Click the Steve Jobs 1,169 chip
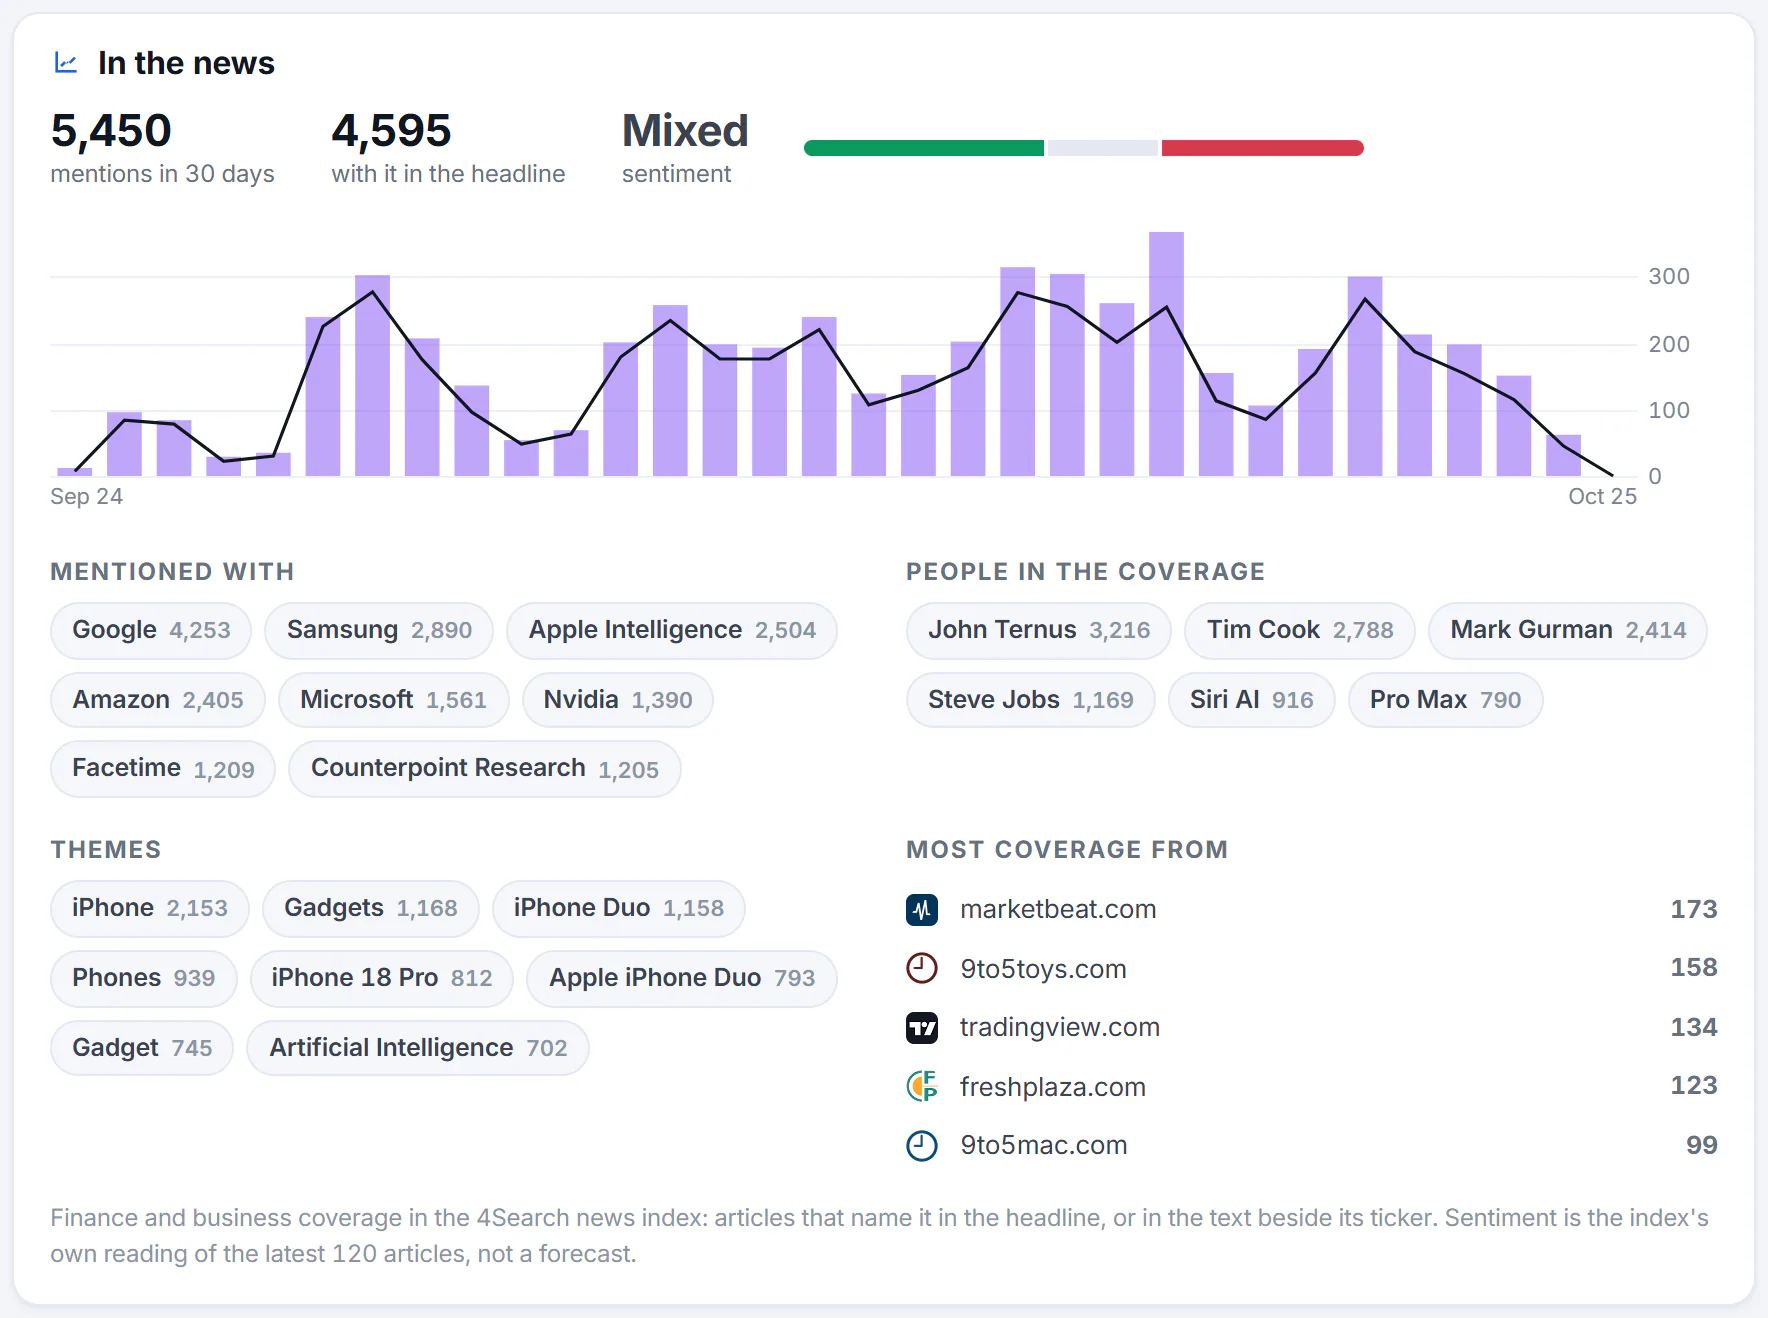The height and width of the screenshot is (1318, 1768). pos(1031,700)
